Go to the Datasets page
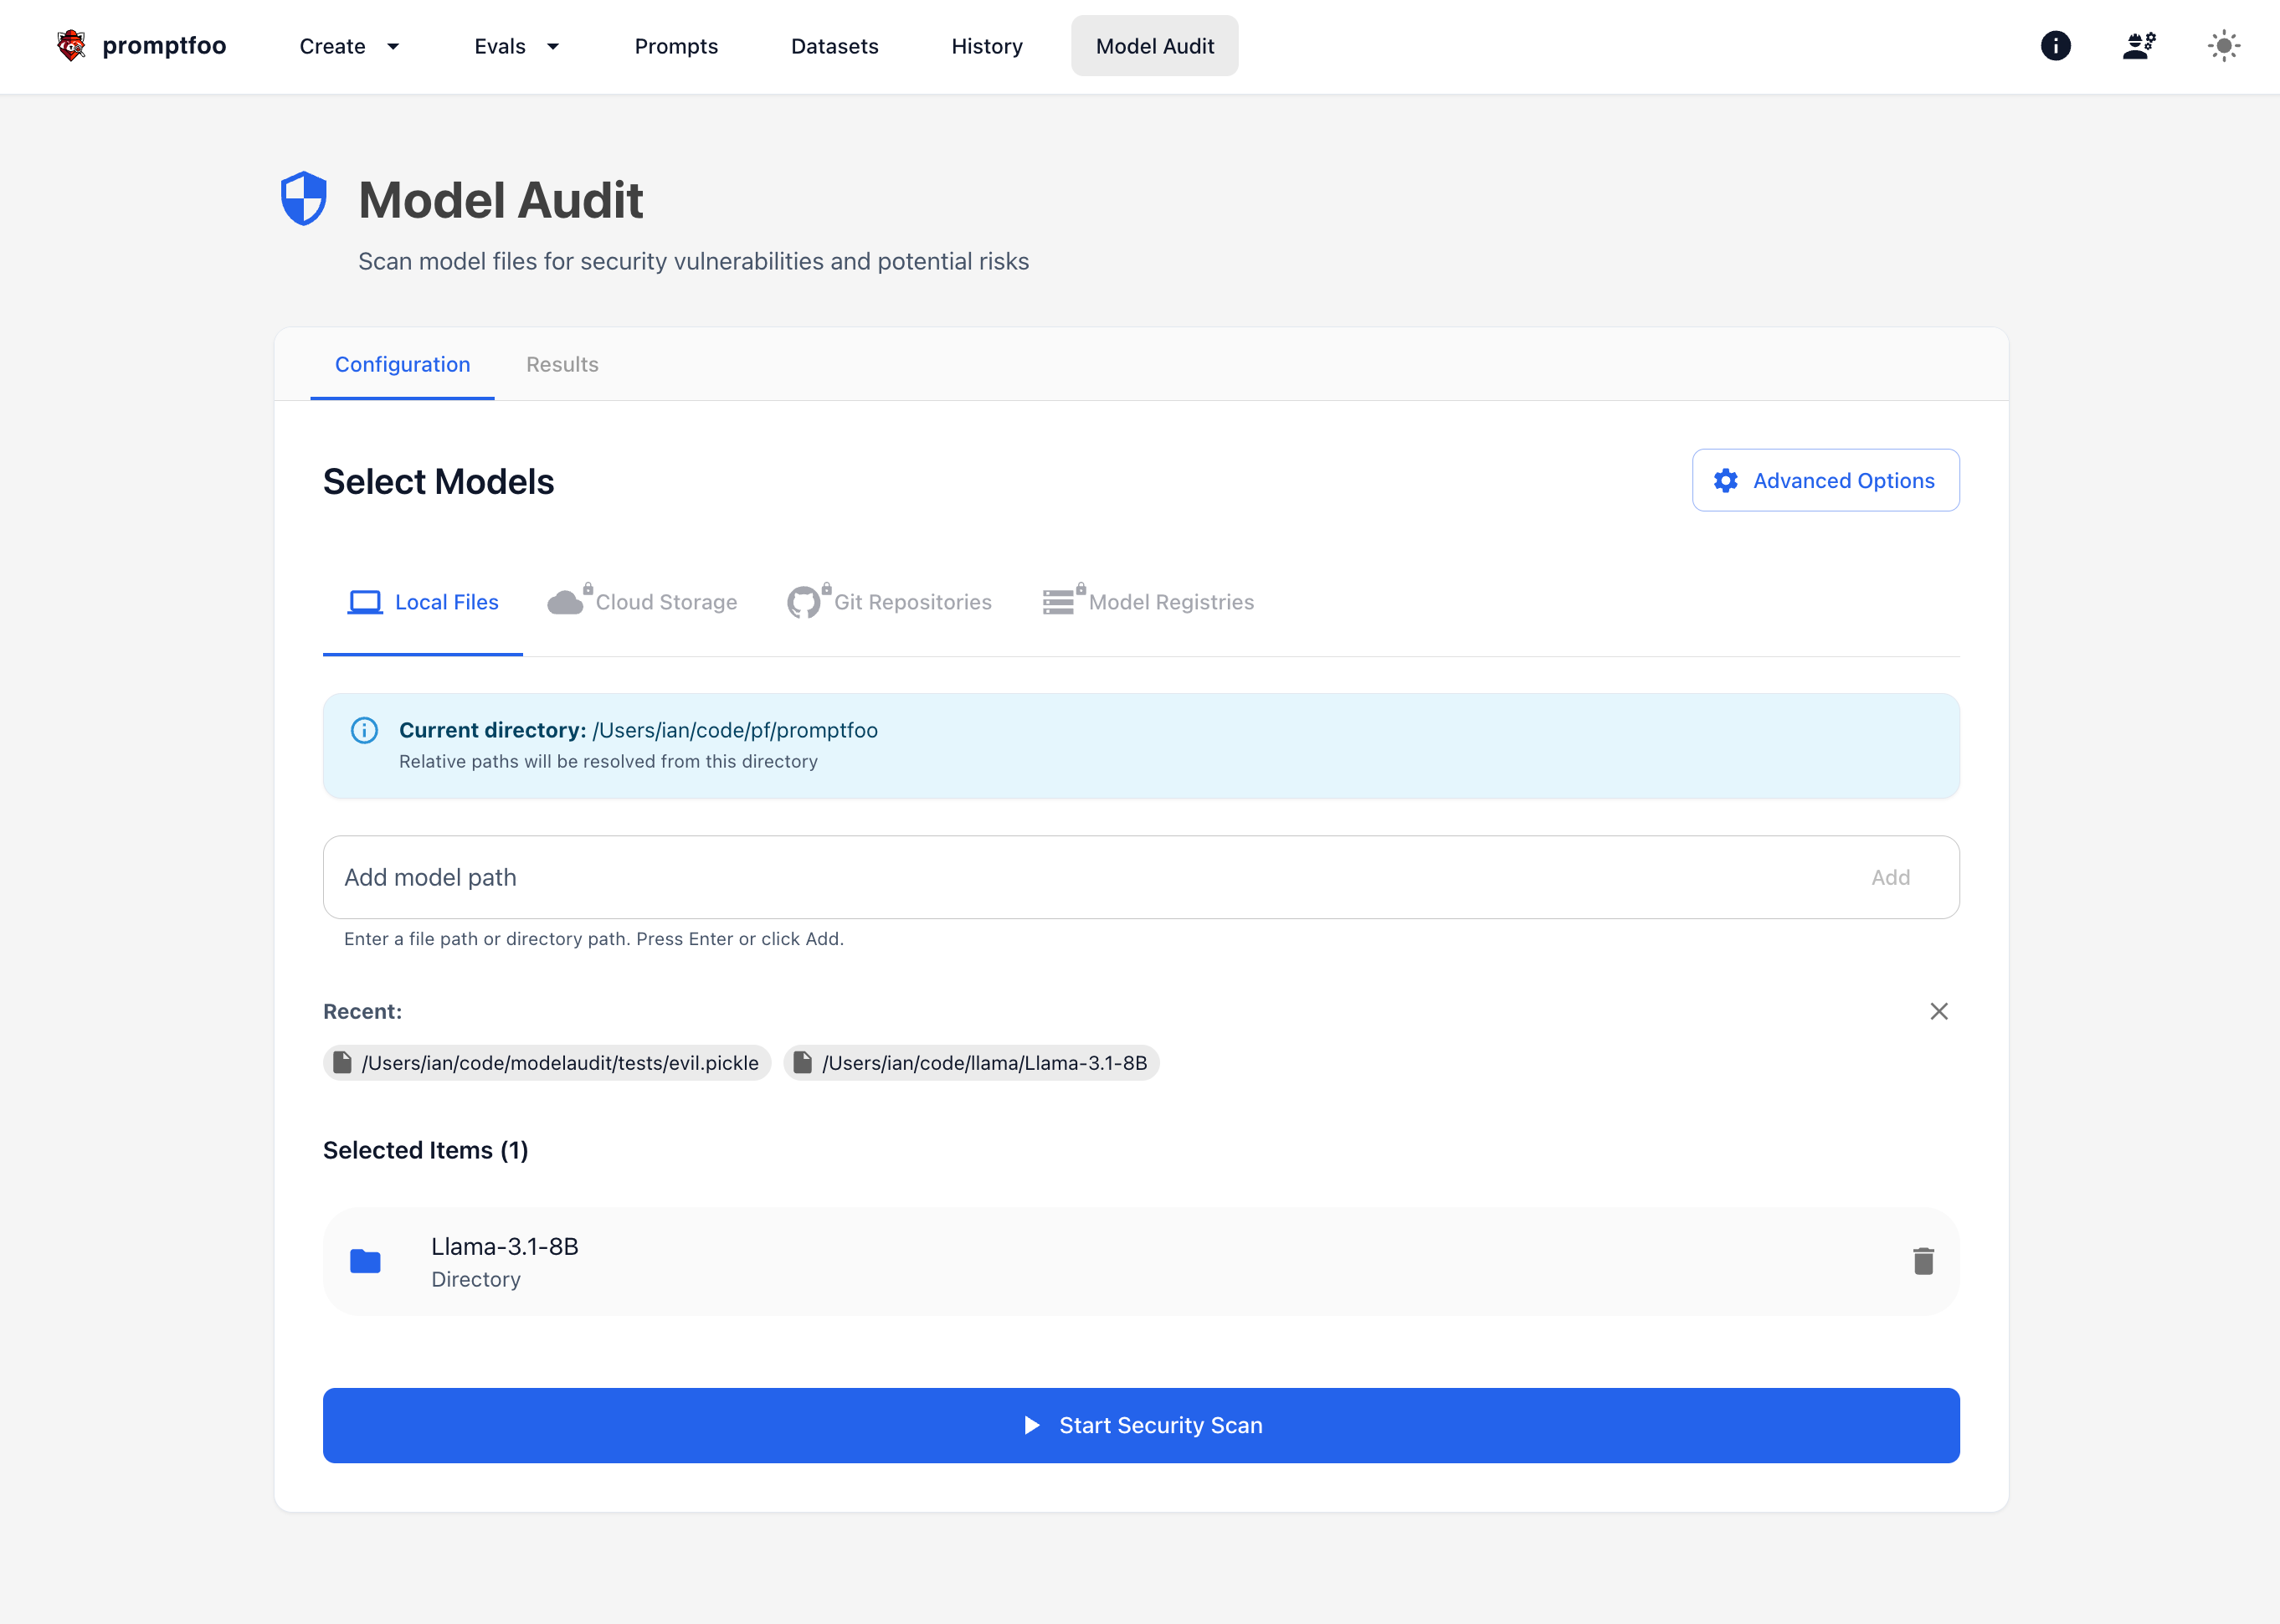Viewport: 2280px width, 1624px height. coord(834,46)
